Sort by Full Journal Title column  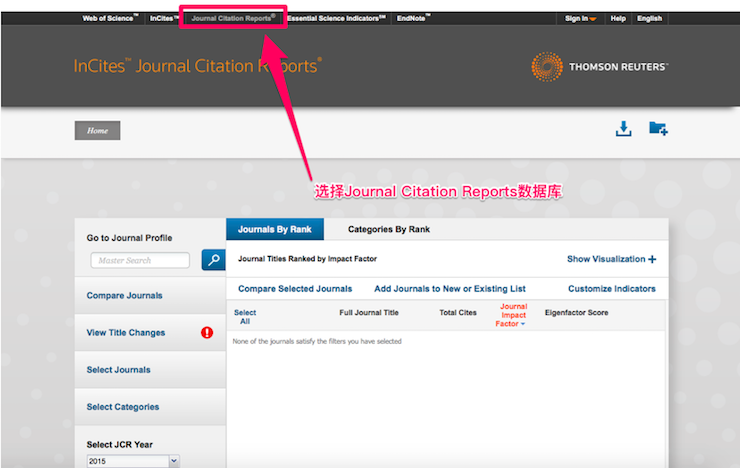[x=369, y=313]
